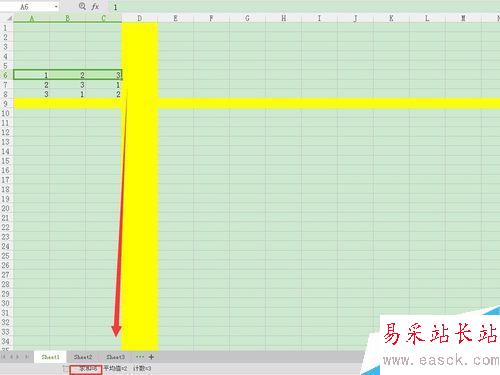Image resolution: width=500 pixels, height=375 pixels.
Task: Switch to the Sheet3 tab
Action: [115, 357]
